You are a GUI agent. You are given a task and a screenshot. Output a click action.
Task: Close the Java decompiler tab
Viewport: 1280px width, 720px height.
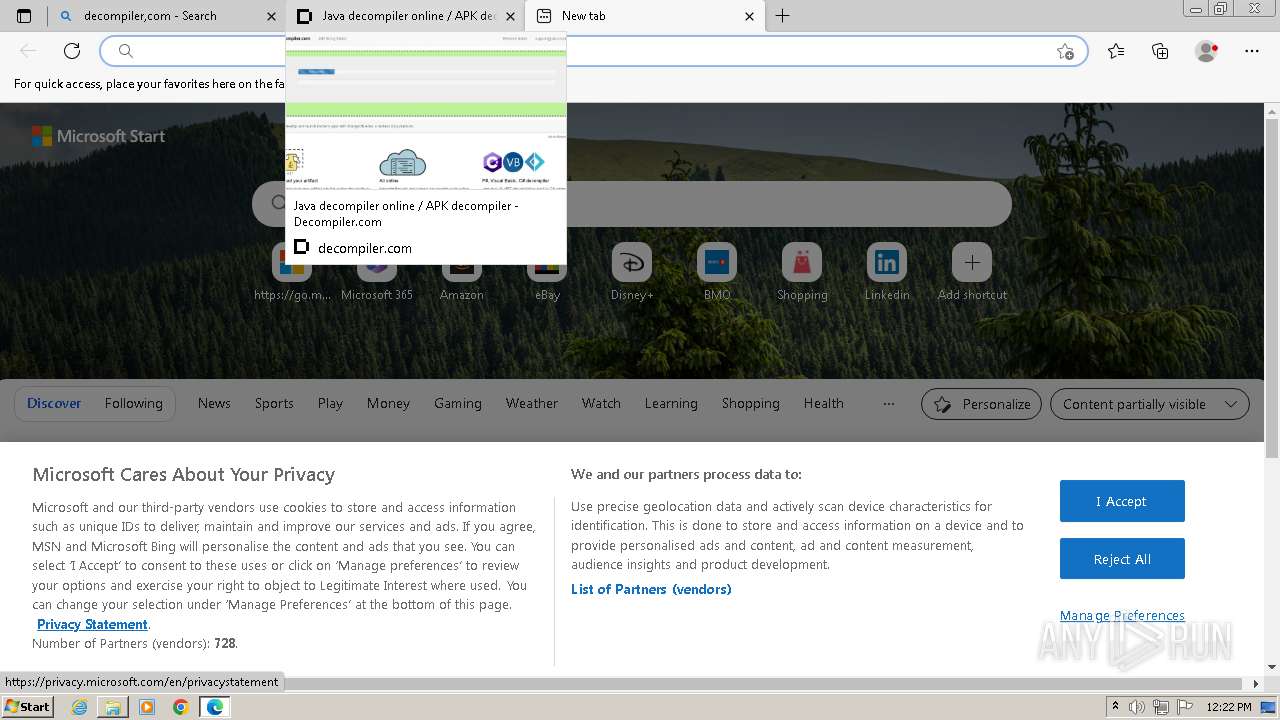pos(511,16)
